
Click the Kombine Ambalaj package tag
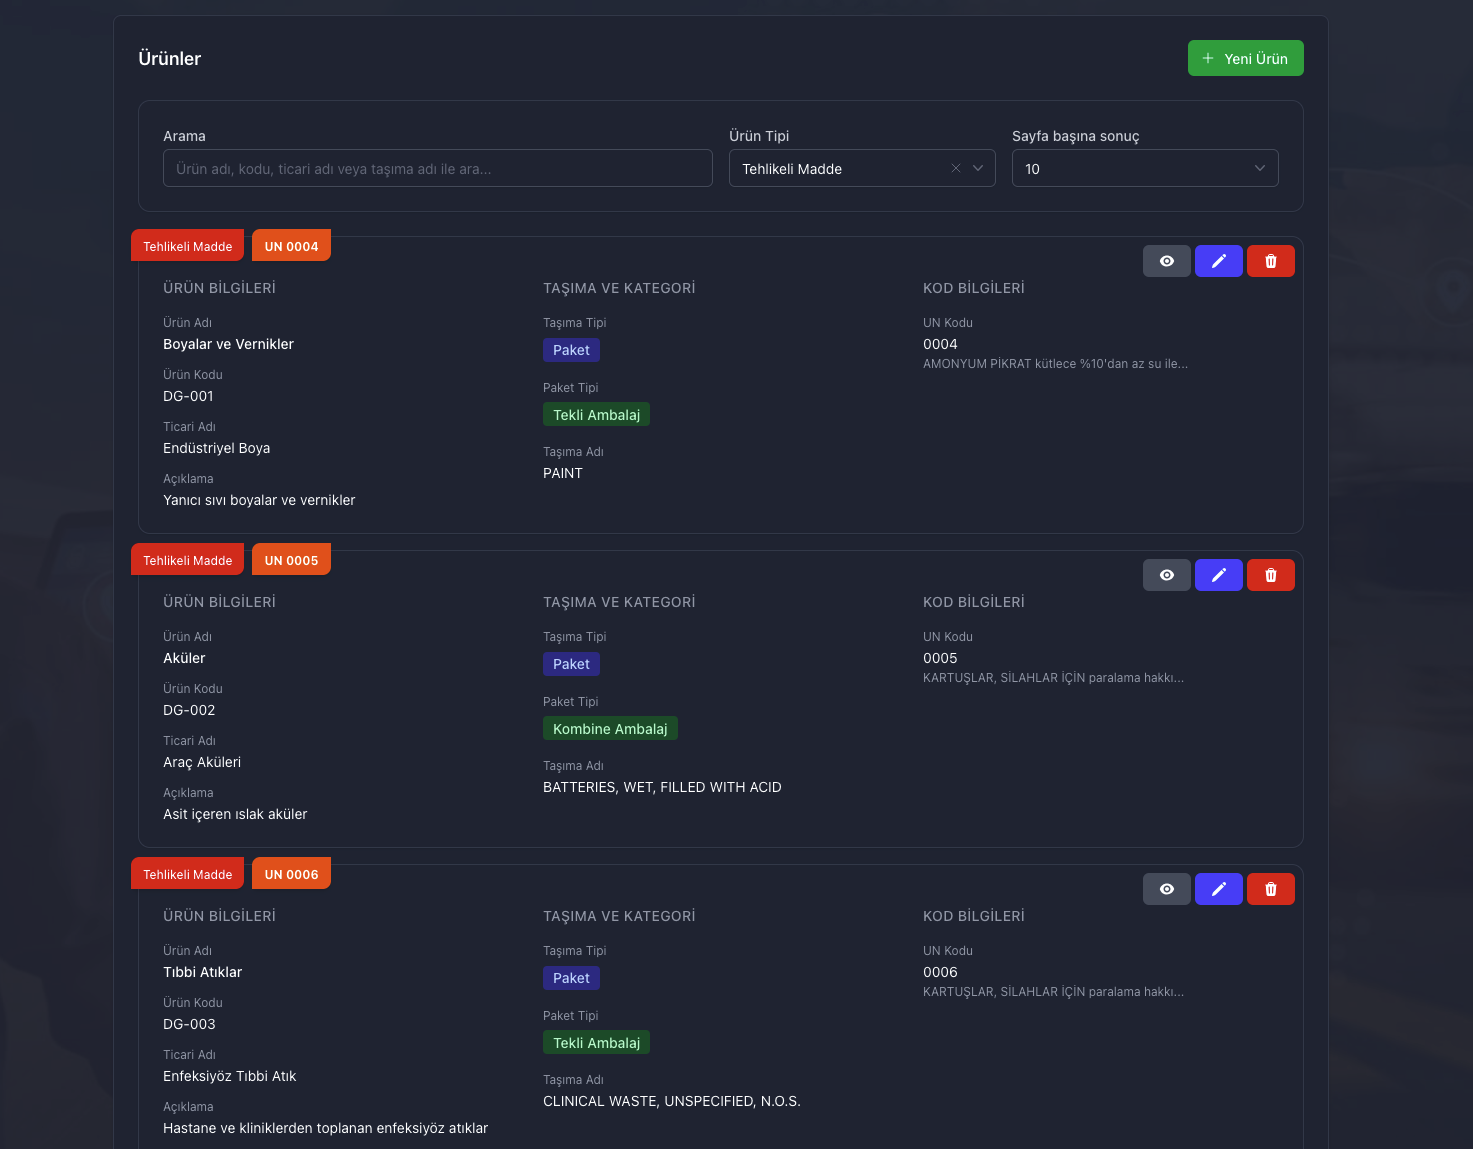click(x=610, y=729)
